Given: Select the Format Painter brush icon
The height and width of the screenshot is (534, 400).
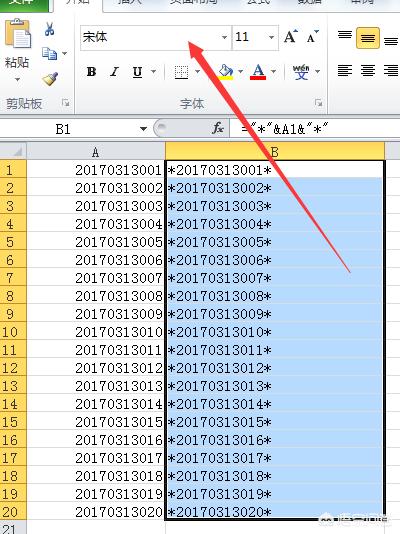Looking at the screenshot, I should point(50,79).
